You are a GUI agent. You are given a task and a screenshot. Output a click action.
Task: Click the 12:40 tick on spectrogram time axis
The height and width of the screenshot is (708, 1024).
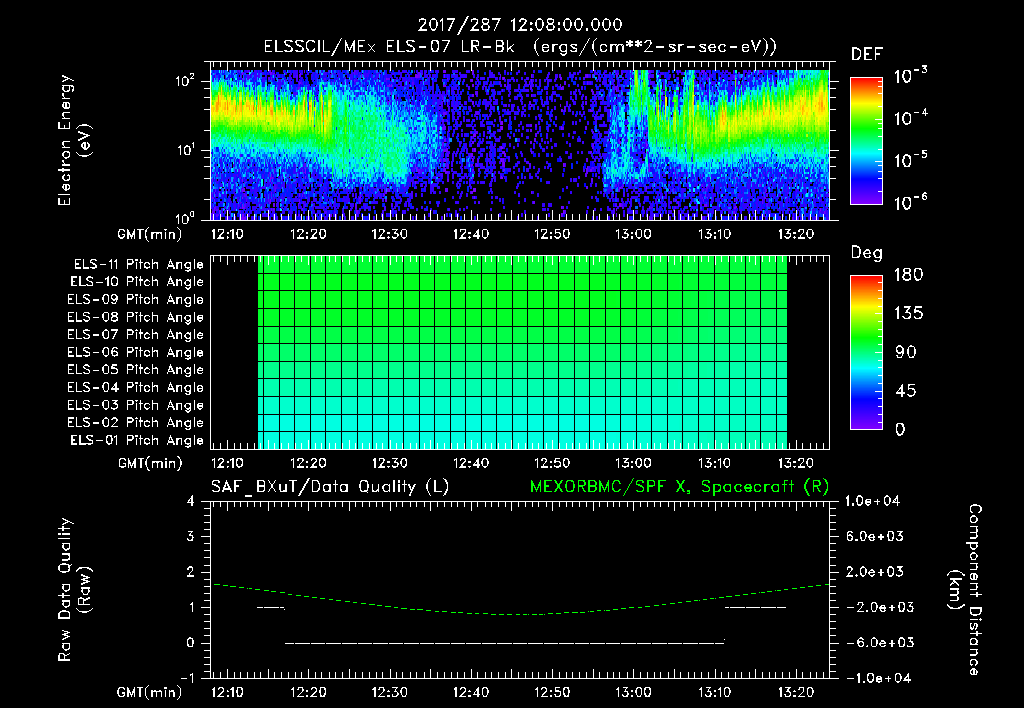click(x=471, y=234)
